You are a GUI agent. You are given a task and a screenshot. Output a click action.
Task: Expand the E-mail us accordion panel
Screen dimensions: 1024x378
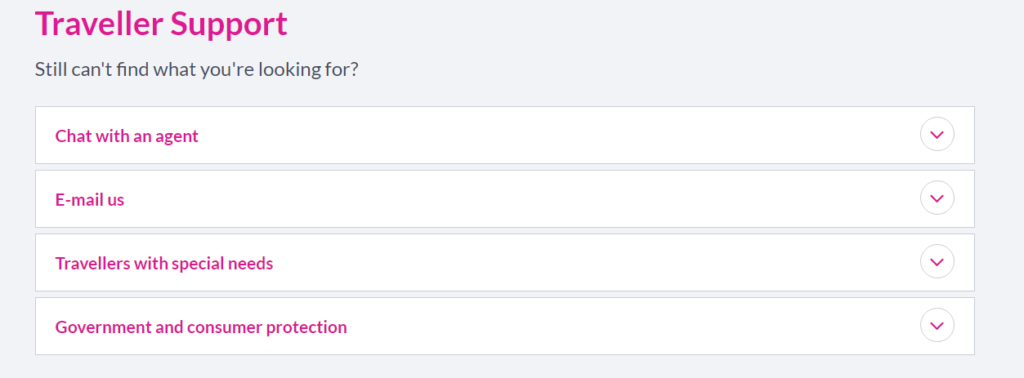[504, 199]
